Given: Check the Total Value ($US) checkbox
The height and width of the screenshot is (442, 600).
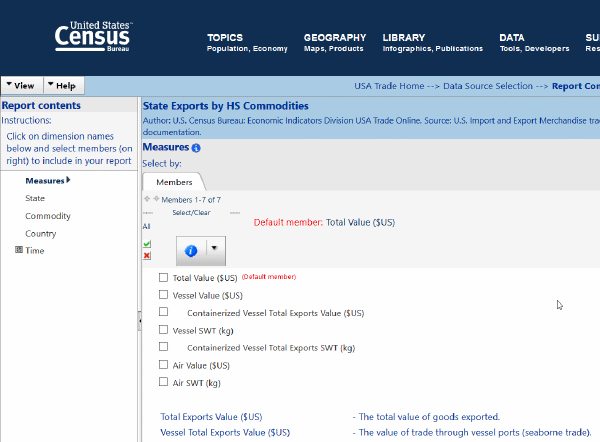Looking at the screenshot, I should coord(164,278).
